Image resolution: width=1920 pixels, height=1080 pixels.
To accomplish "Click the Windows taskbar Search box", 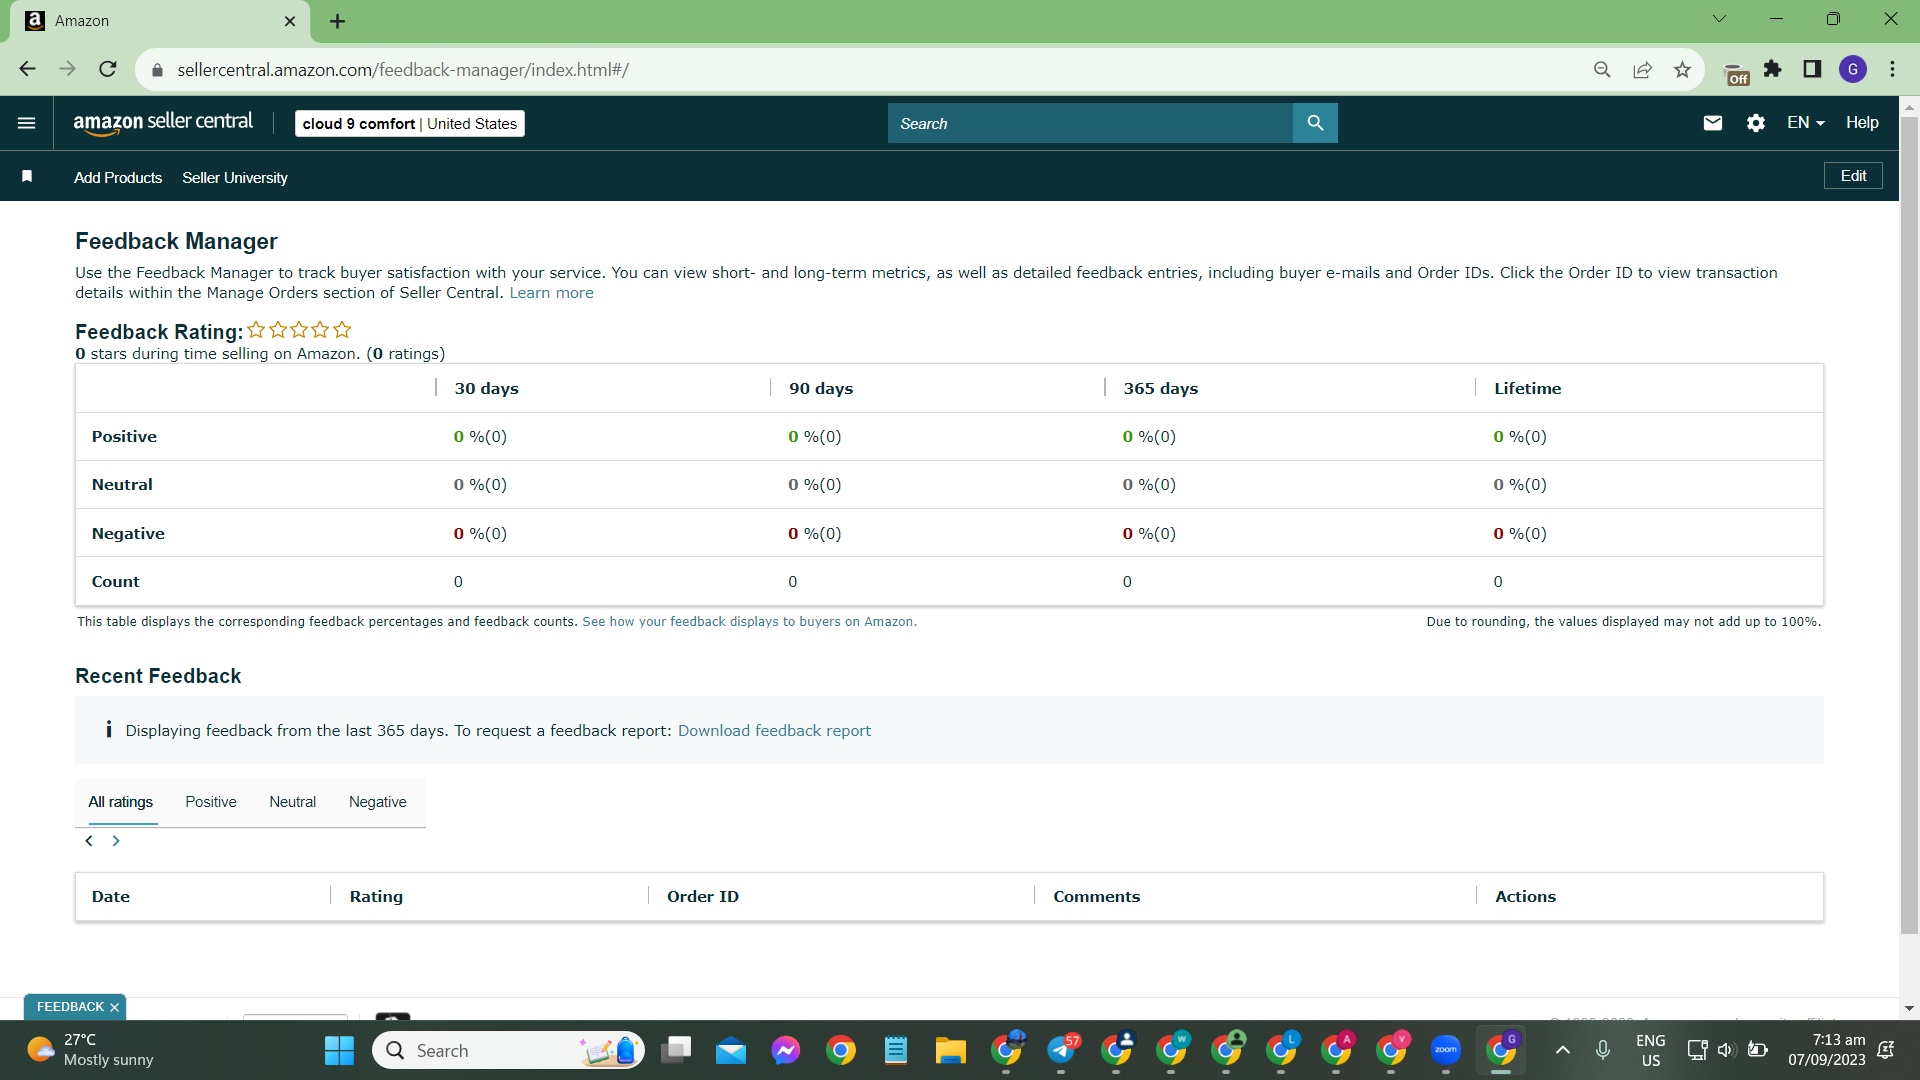I will pos(508,1050).
